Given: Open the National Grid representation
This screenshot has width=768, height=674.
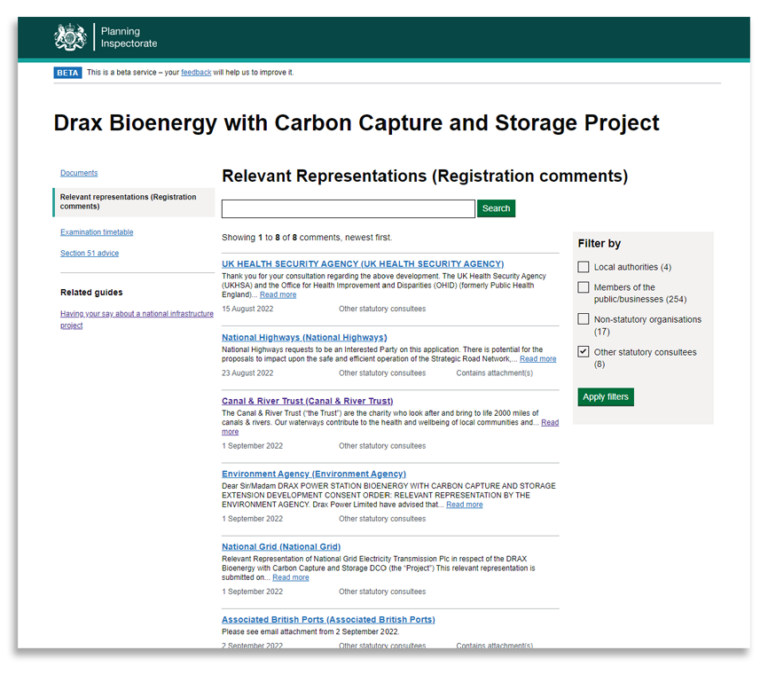Looking at the screenshot, I should 281,547.
